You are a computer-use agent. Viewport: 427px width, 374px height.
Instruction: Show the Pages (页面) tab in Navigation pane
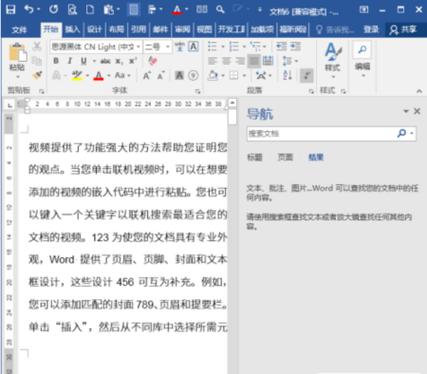coord(285,157)
